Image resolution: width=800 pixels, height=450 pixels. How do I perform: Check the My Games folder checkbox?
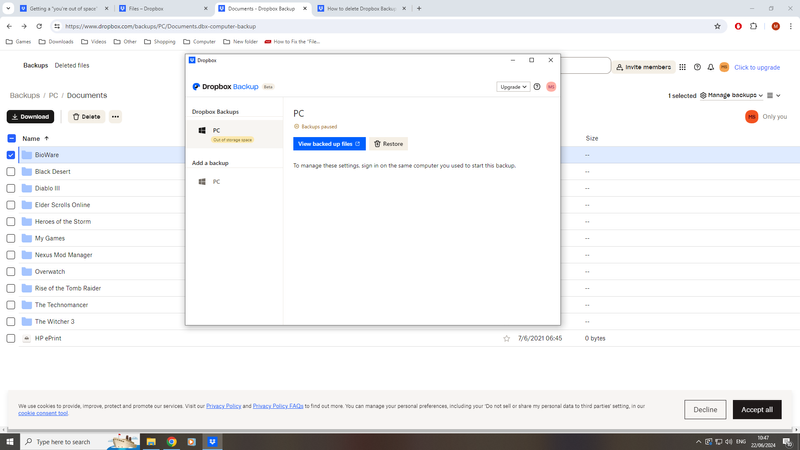[11, 238]
